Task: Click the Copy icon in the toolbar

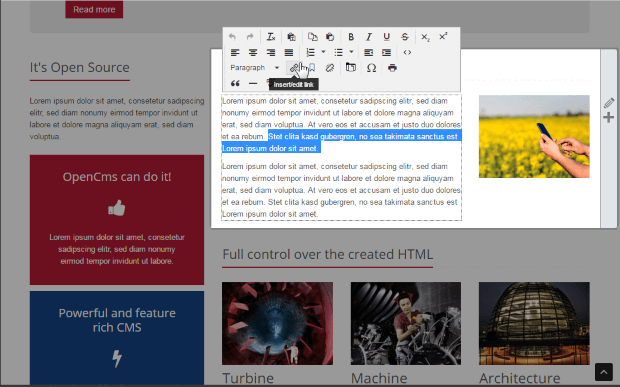Action: pos(312,37)
